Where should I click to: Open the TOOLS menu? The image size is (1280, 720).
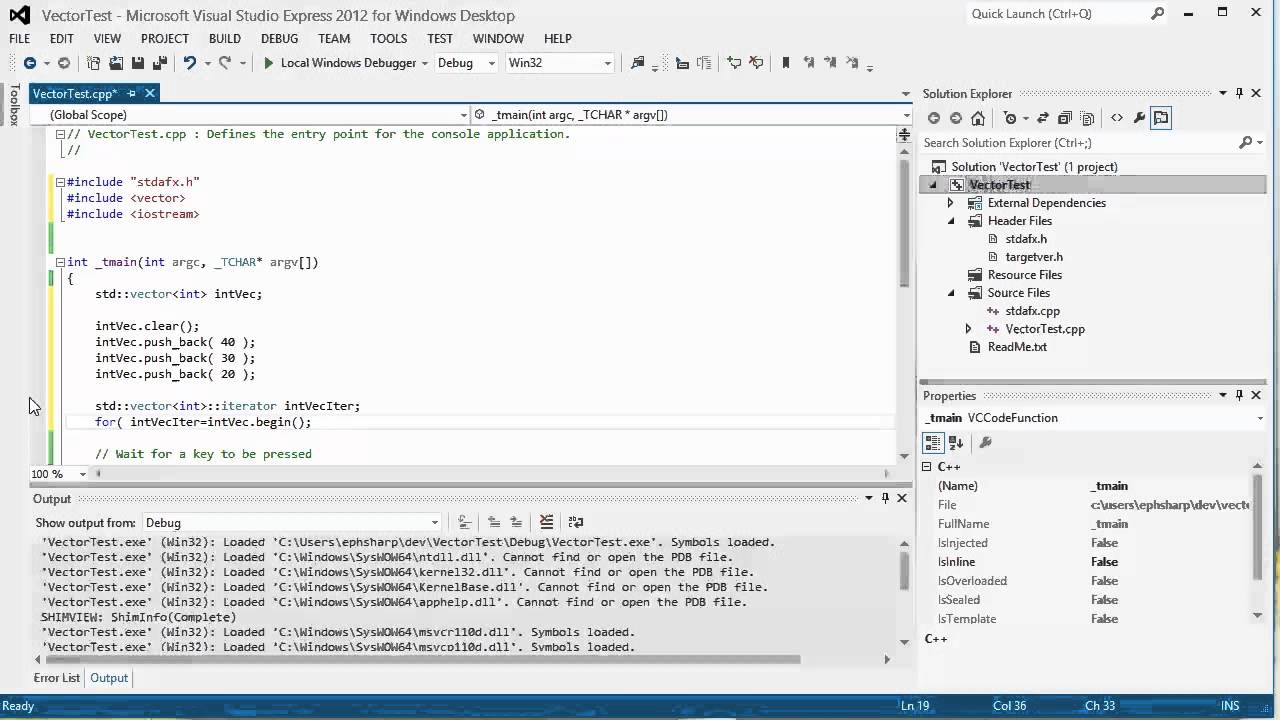click(389, 38)
